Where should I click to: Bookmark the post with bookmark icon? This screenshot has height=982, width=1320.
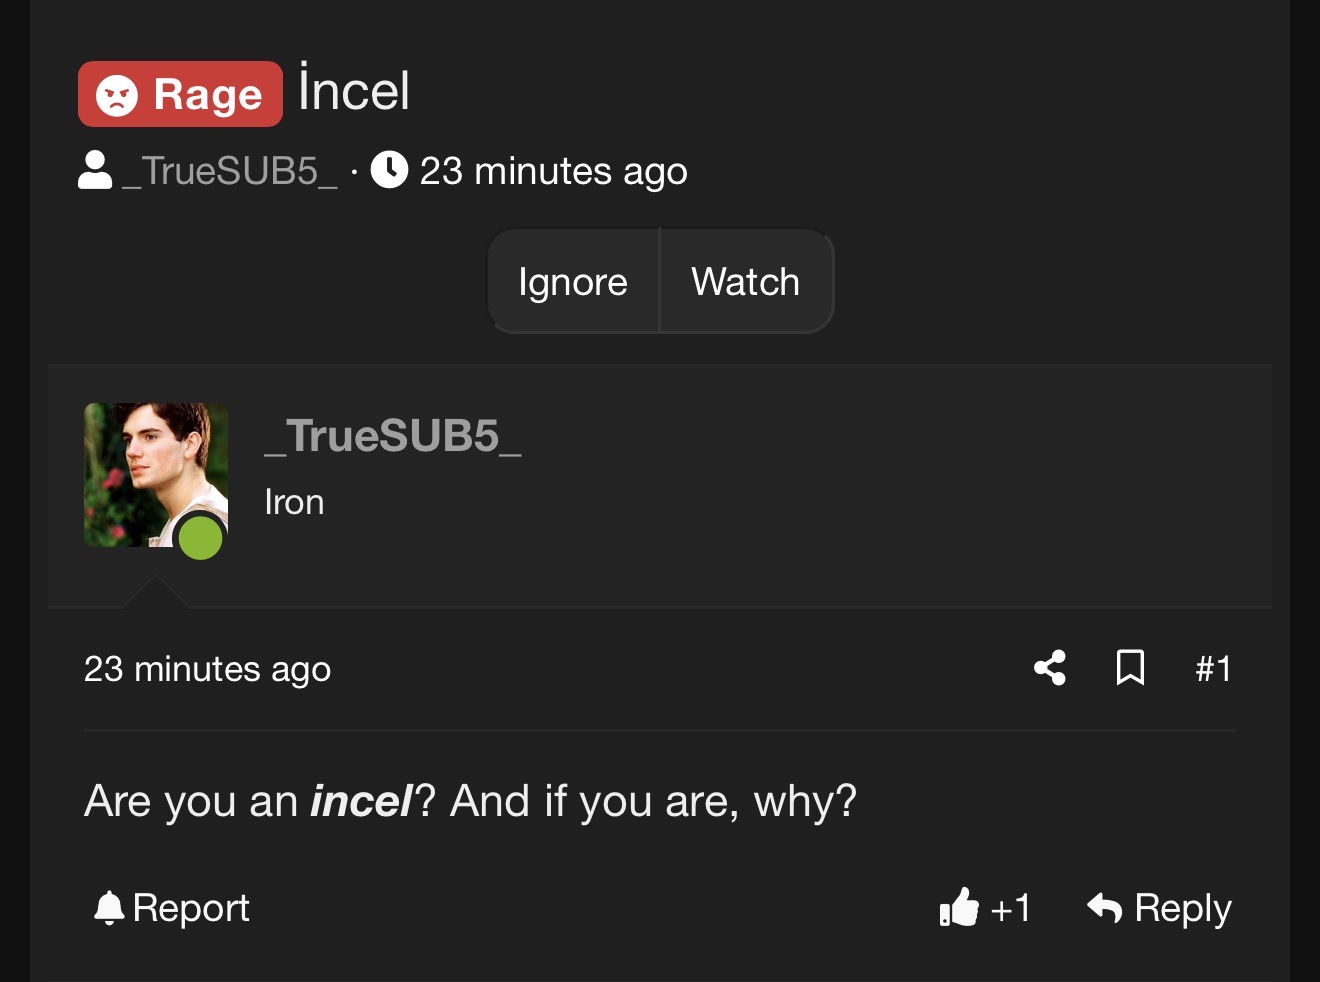tap(1130, 667)
